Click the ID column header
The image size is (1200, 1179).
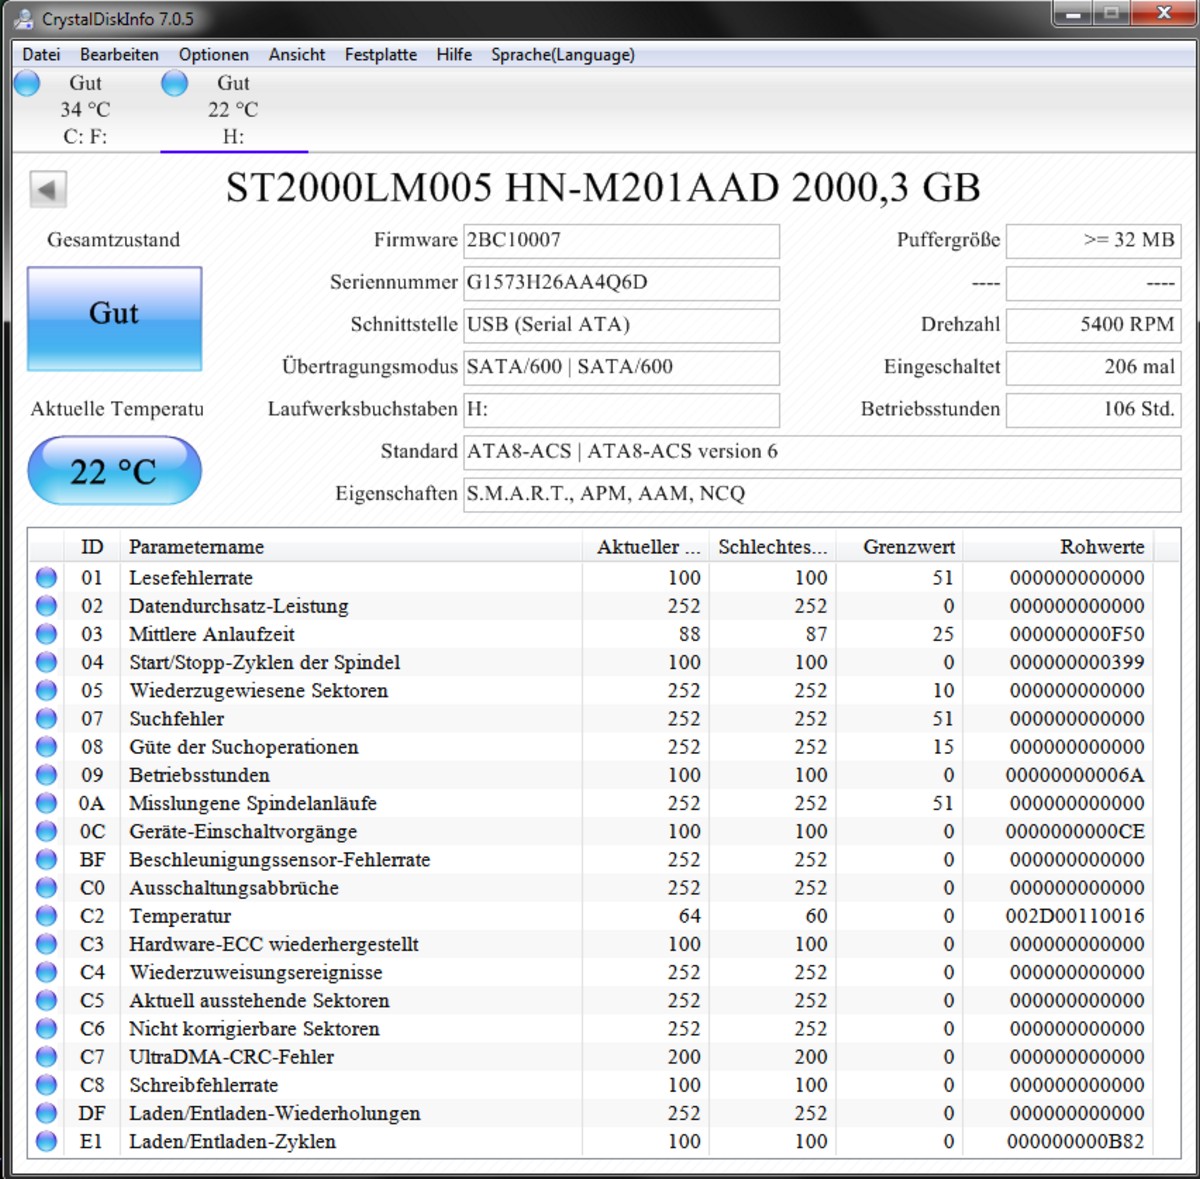pyautogui.click(x=92, y=547)
